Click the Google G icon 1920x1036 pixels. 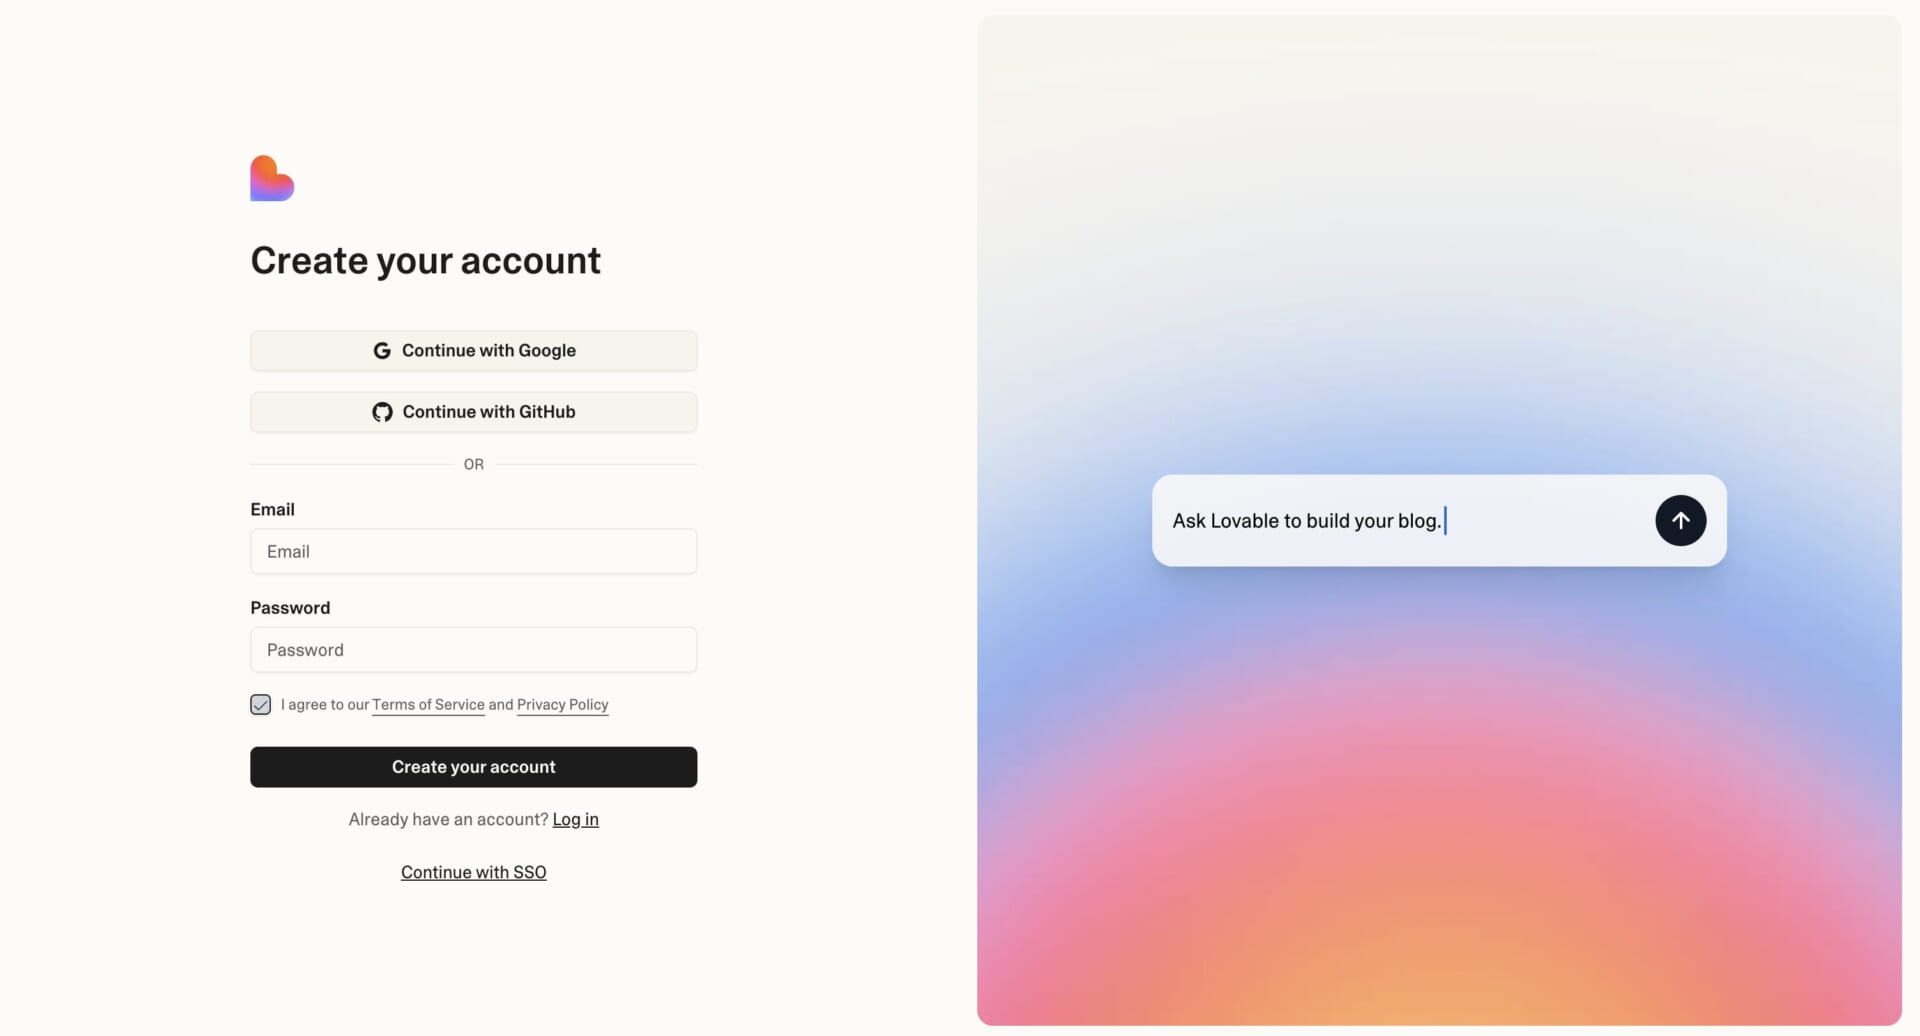tap(382, 351)
